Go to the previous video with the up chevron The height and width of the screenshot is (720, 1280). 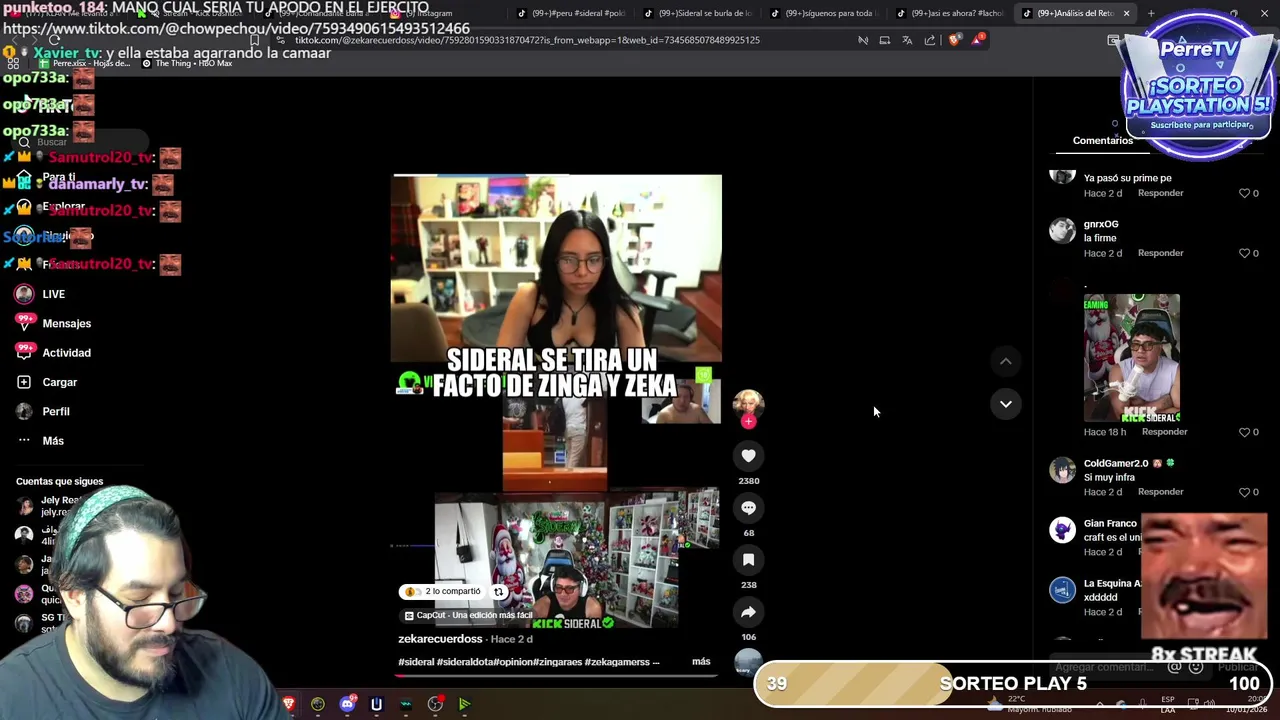[1006, 361]
